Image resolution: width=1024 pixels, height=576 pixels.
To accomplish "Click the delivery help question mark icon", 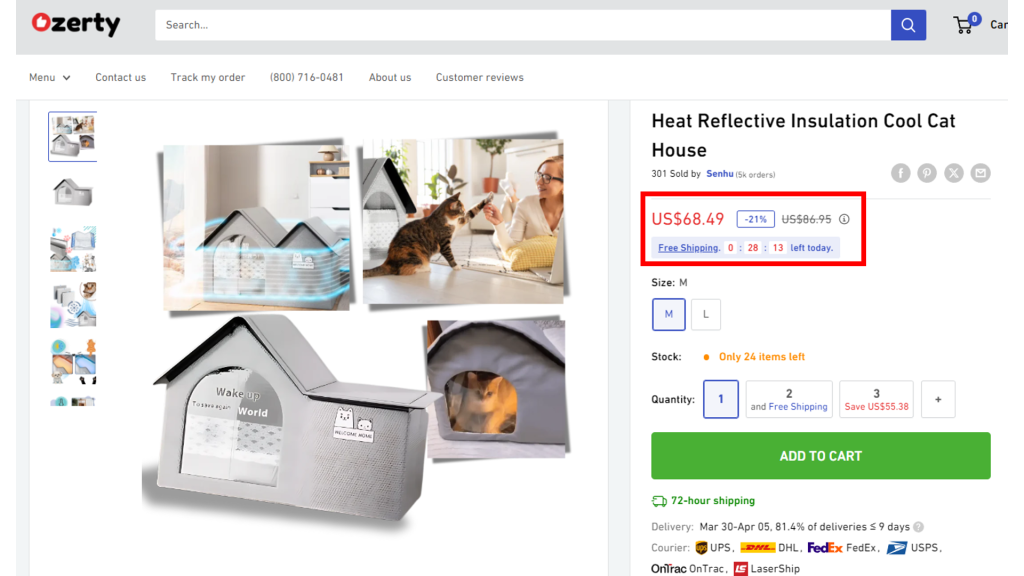I will pos(919,527).
